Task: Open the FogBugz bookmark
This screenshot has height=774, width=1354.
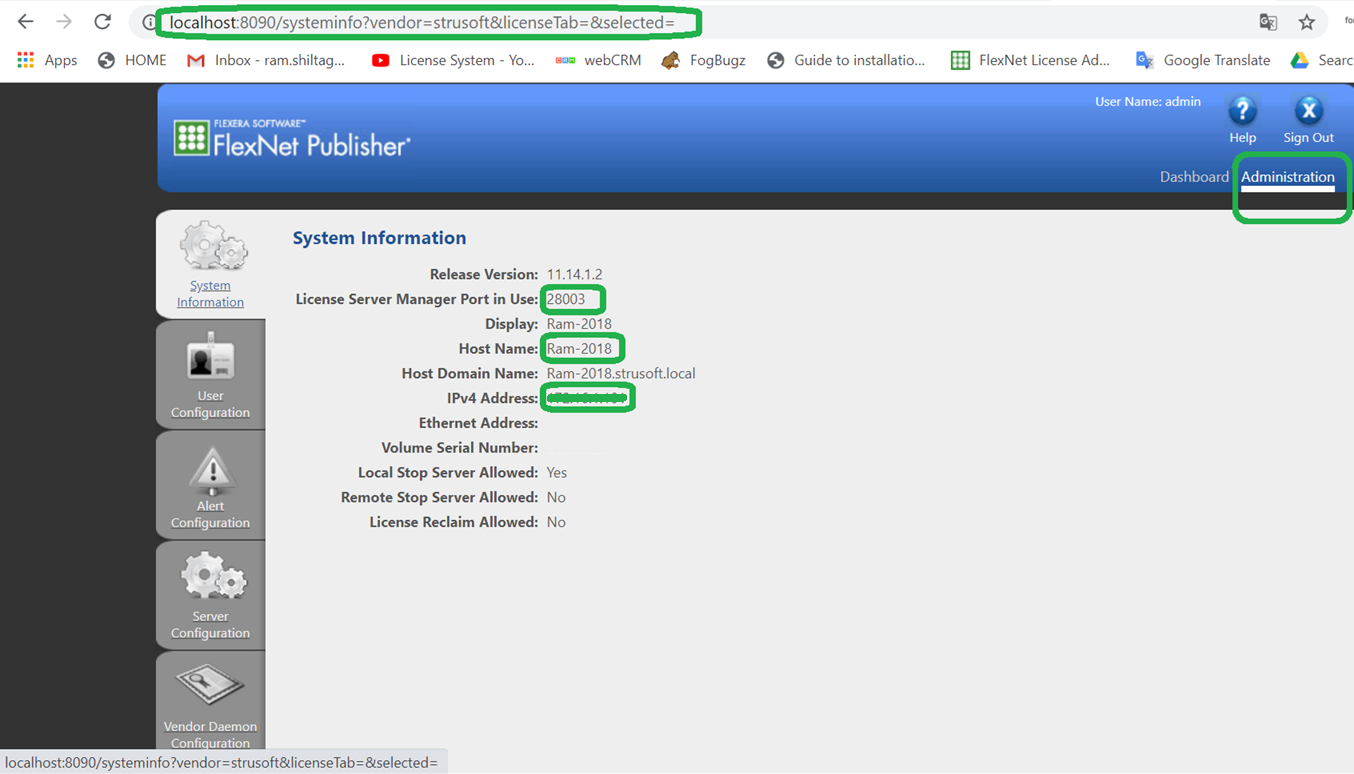Action: [704, 60]
